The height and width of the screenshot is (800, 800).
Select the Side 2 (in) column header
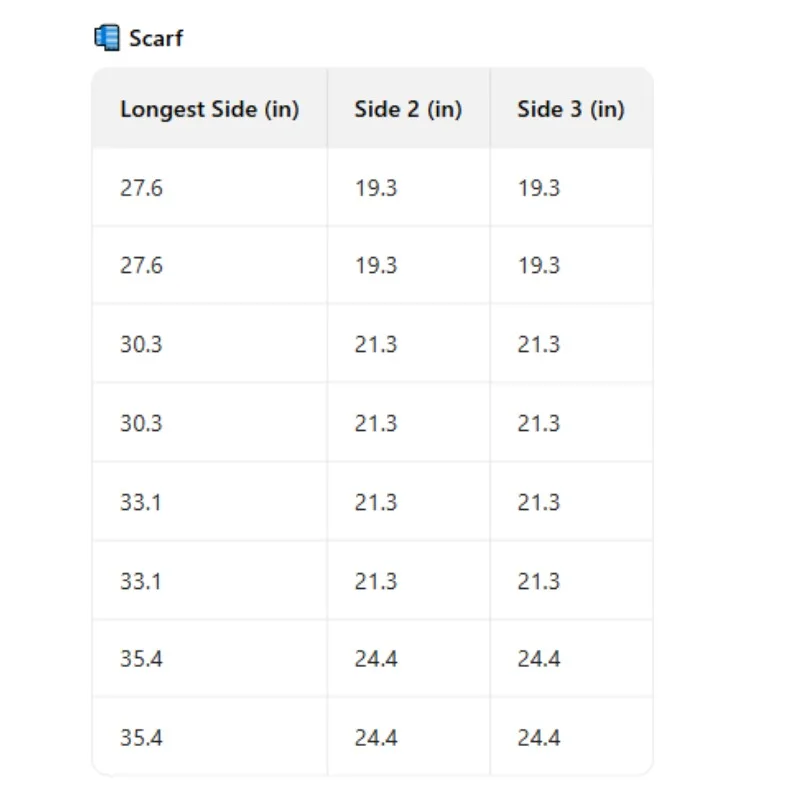(x=408, y=109)
